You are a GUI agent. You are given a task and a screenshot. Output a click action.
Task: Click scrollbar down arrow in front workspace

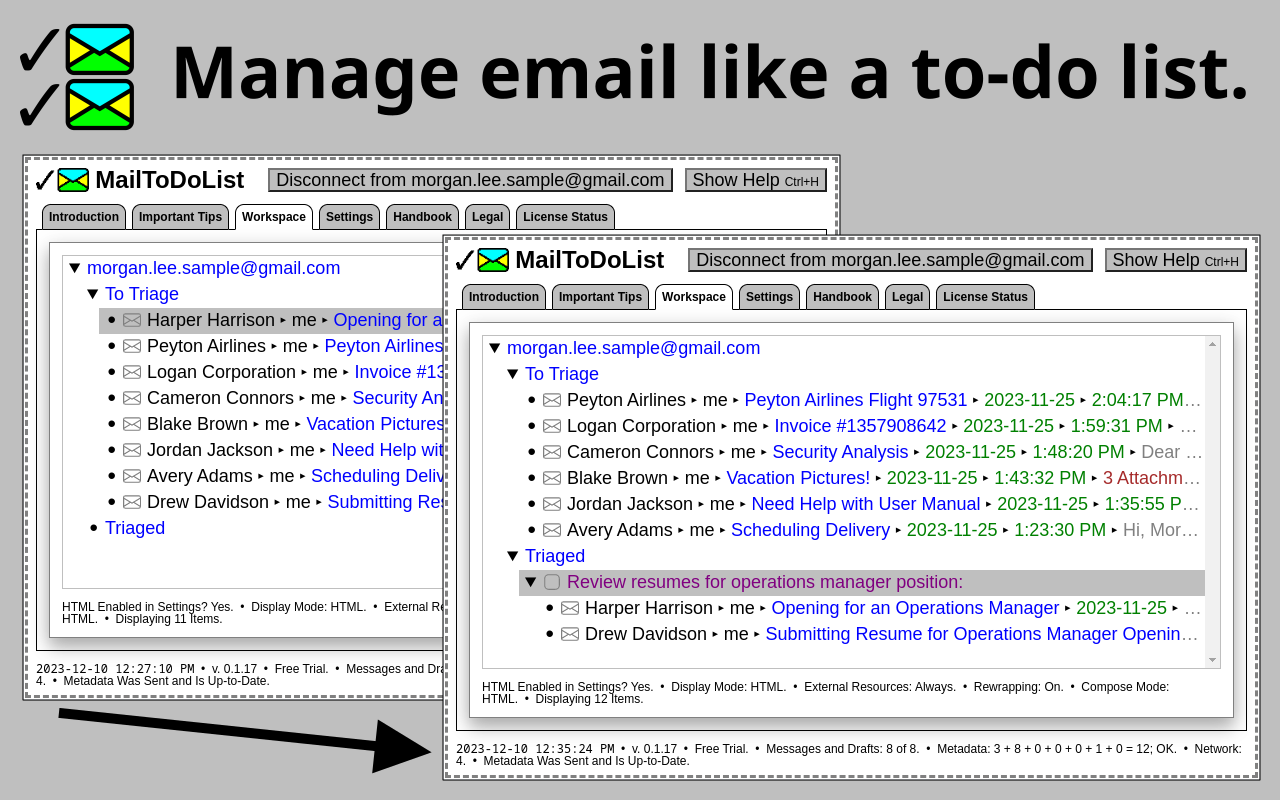coord(1212,660)
